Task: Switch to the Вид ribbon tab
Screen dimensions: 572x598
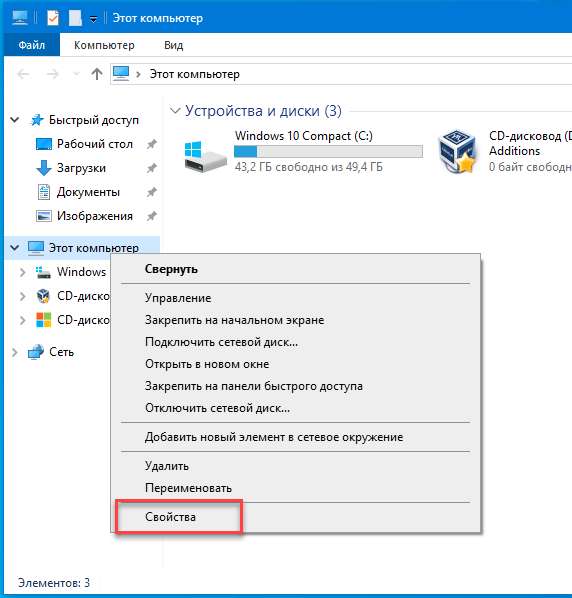Action: tap(174, 45)
